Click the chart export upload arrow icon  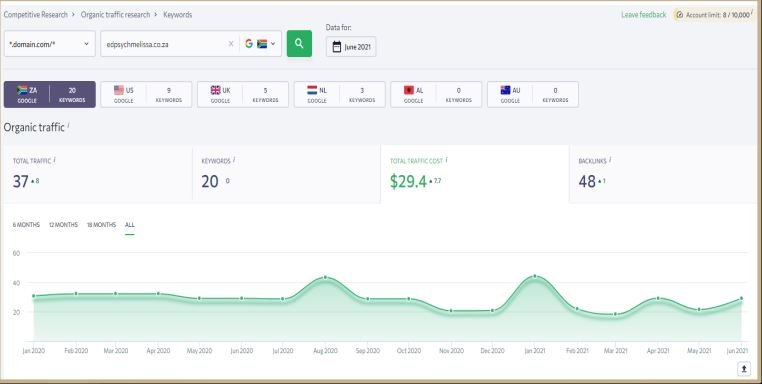click(x=744, y=369)
